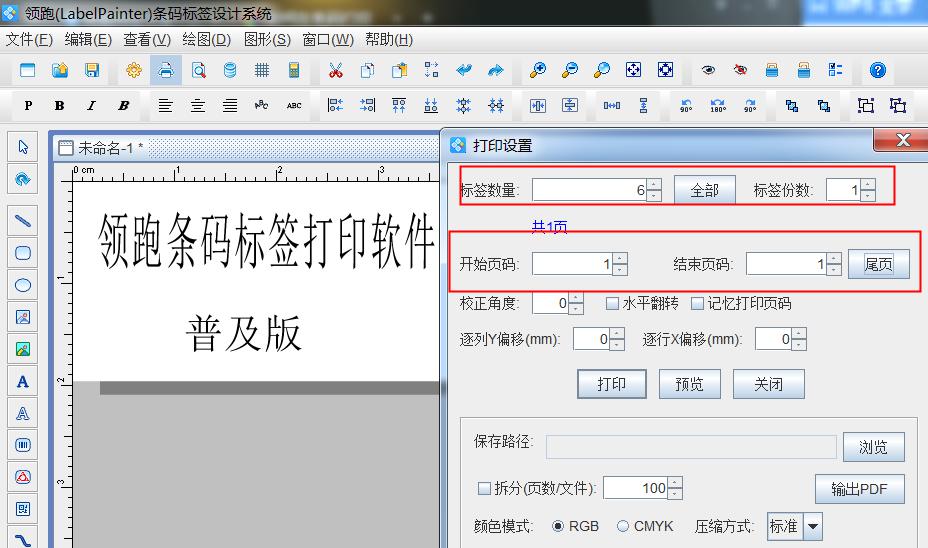This screenshot has width=928, height=548.
Task: Click the save floppy disk icon
Action: [92, 70]
